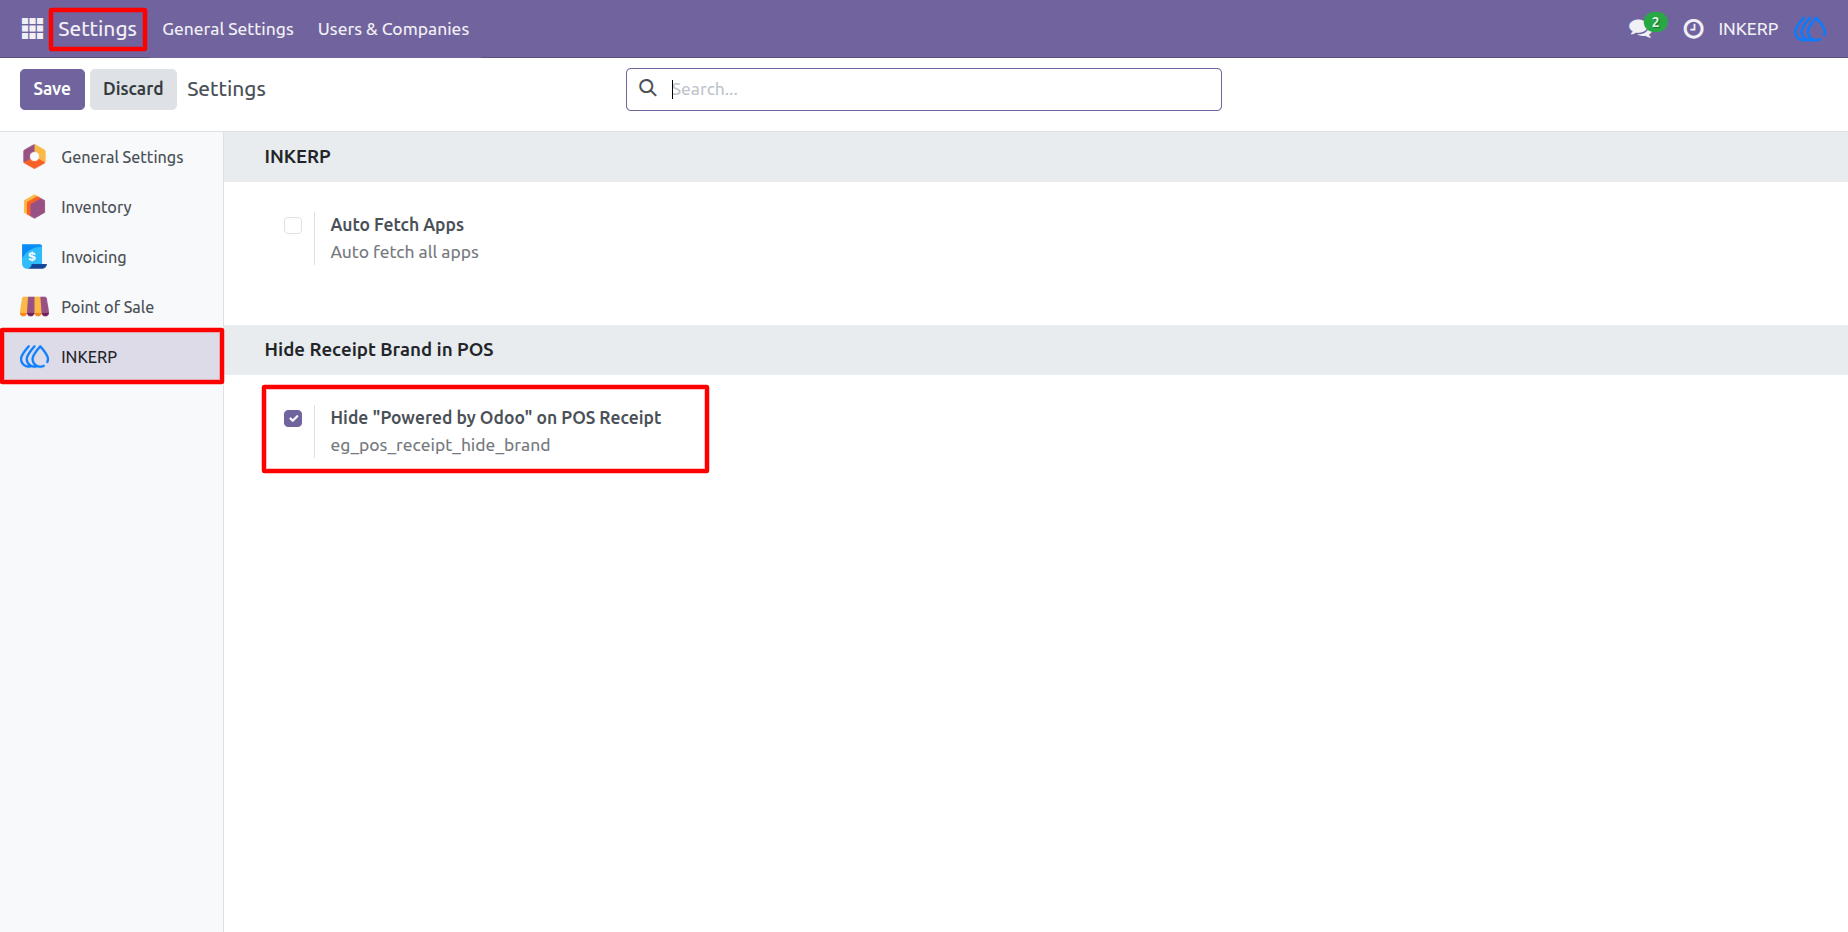This screenshot has height=932, width=1848.
Task: Click the INKERP user avatar logo
Action: (x=1811, y=29)
